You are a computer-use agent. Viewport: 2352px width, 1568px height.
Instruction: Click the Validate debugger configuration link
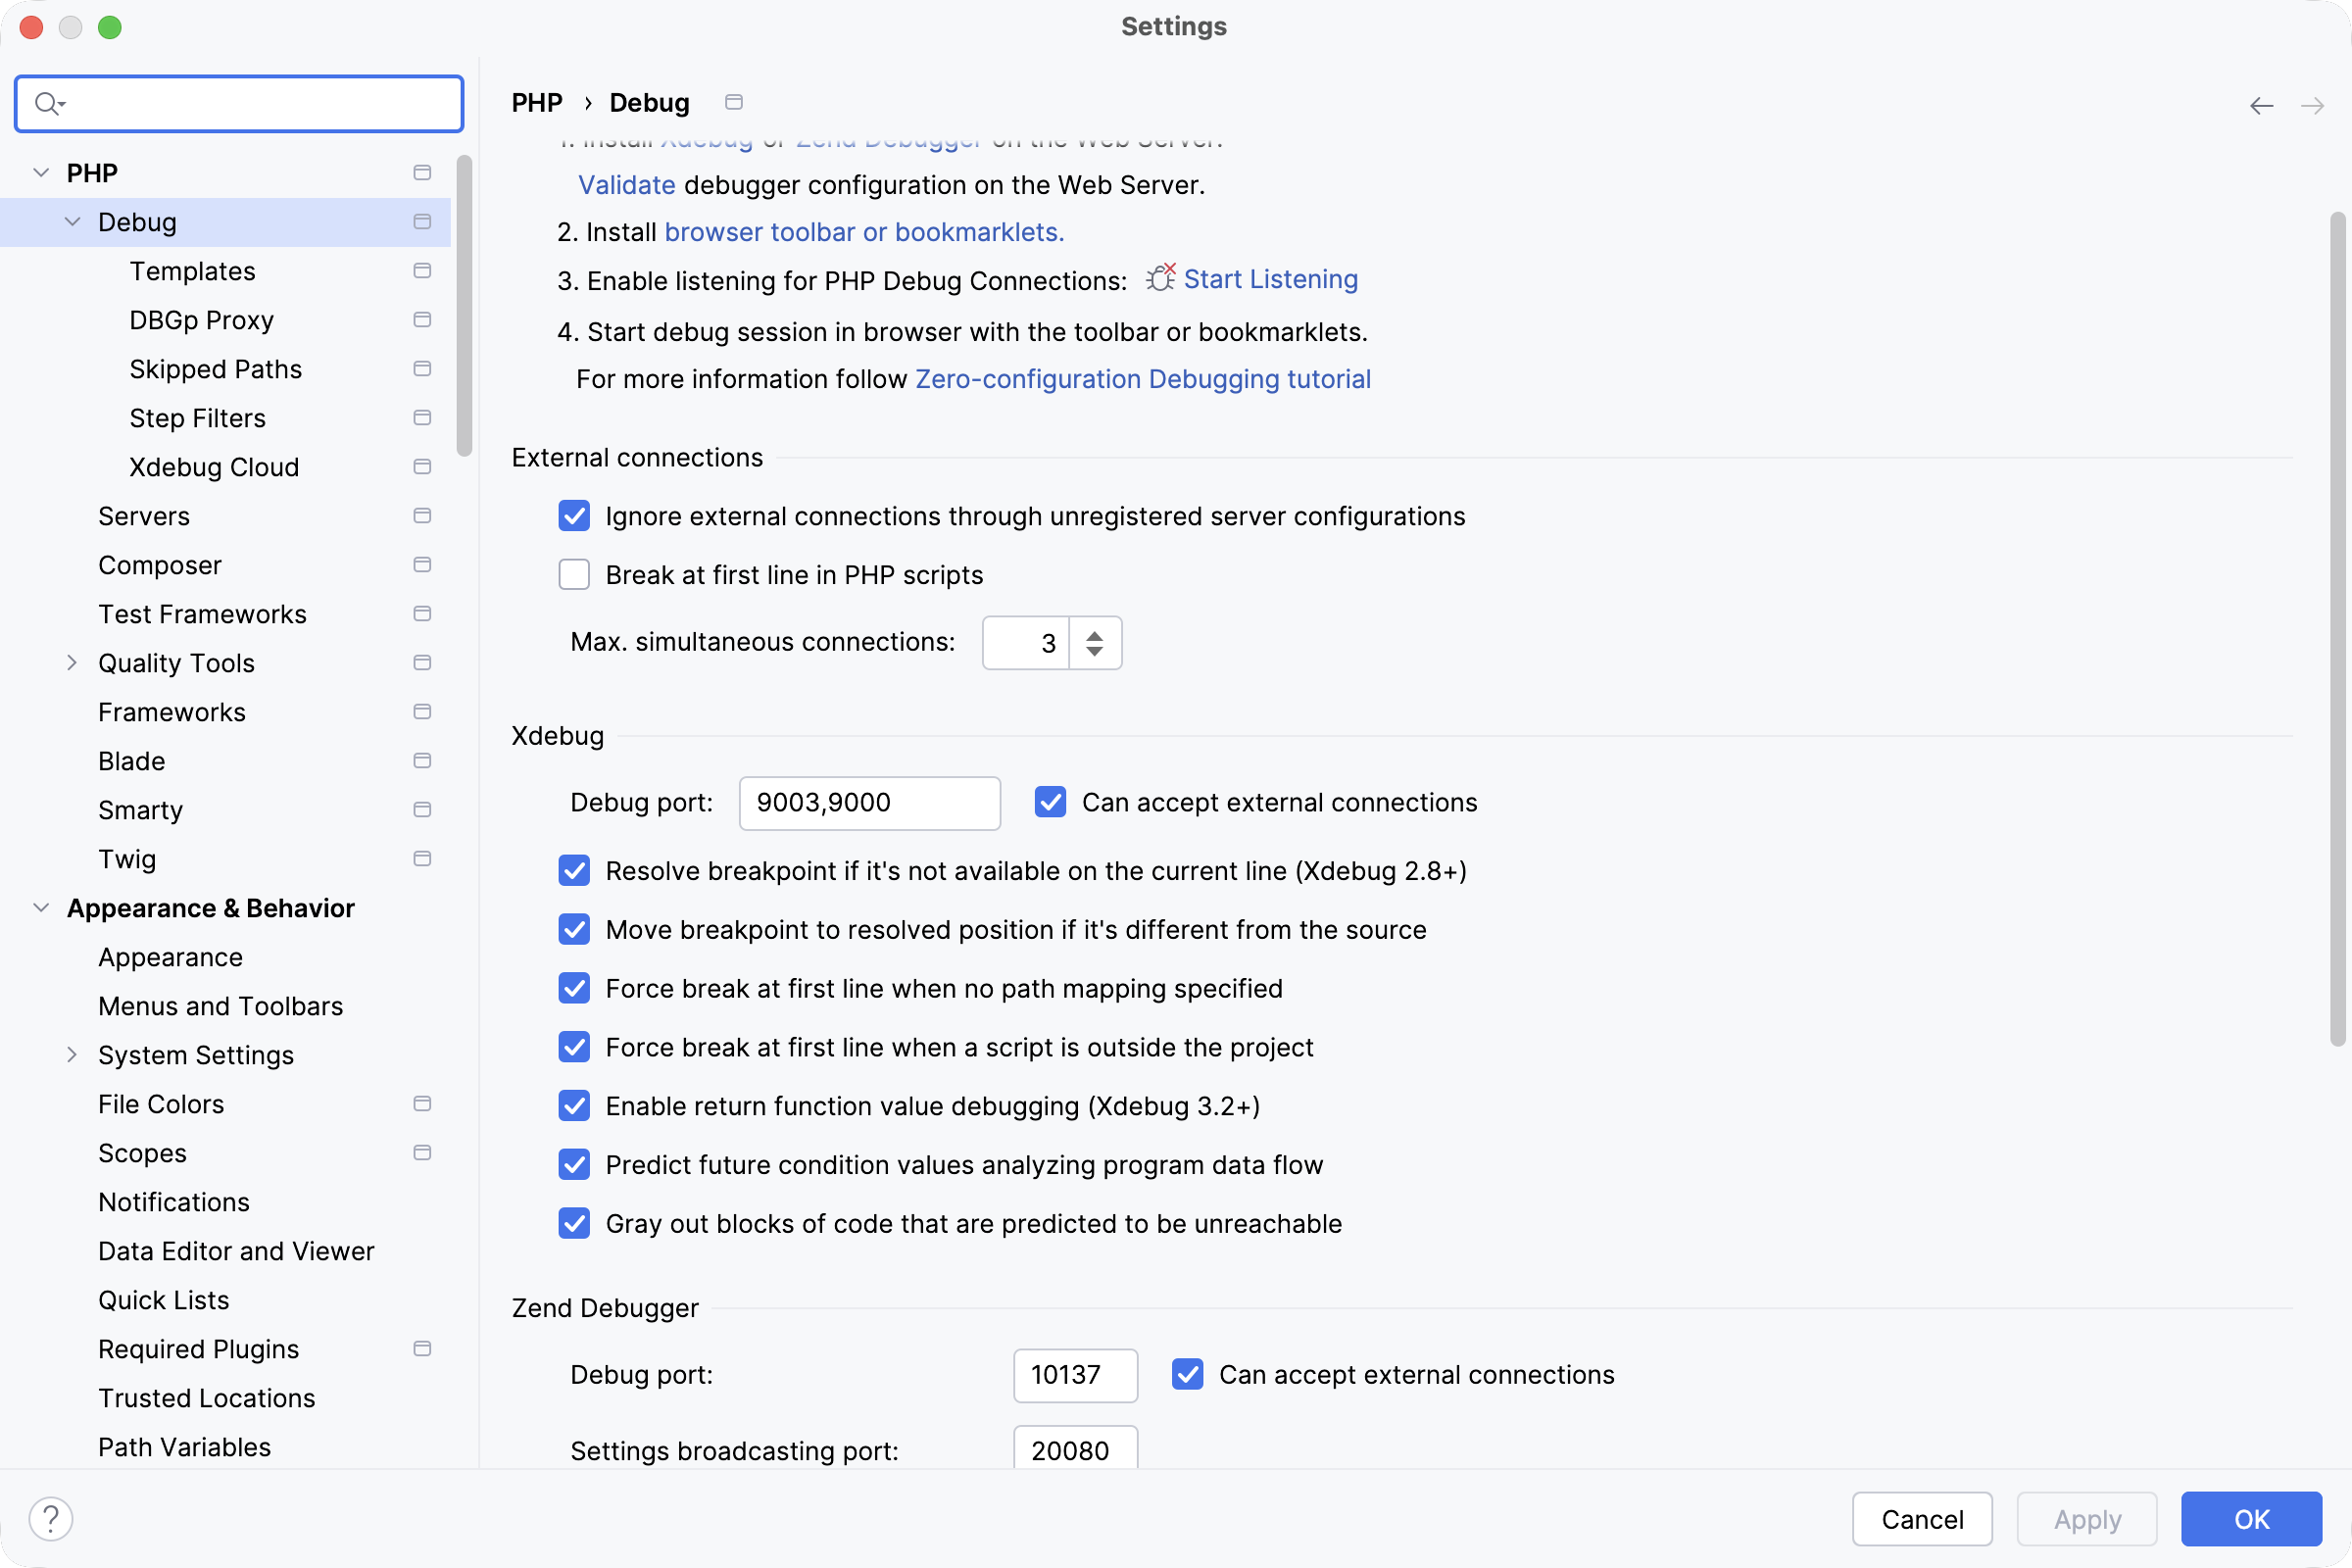click(626, 184)
